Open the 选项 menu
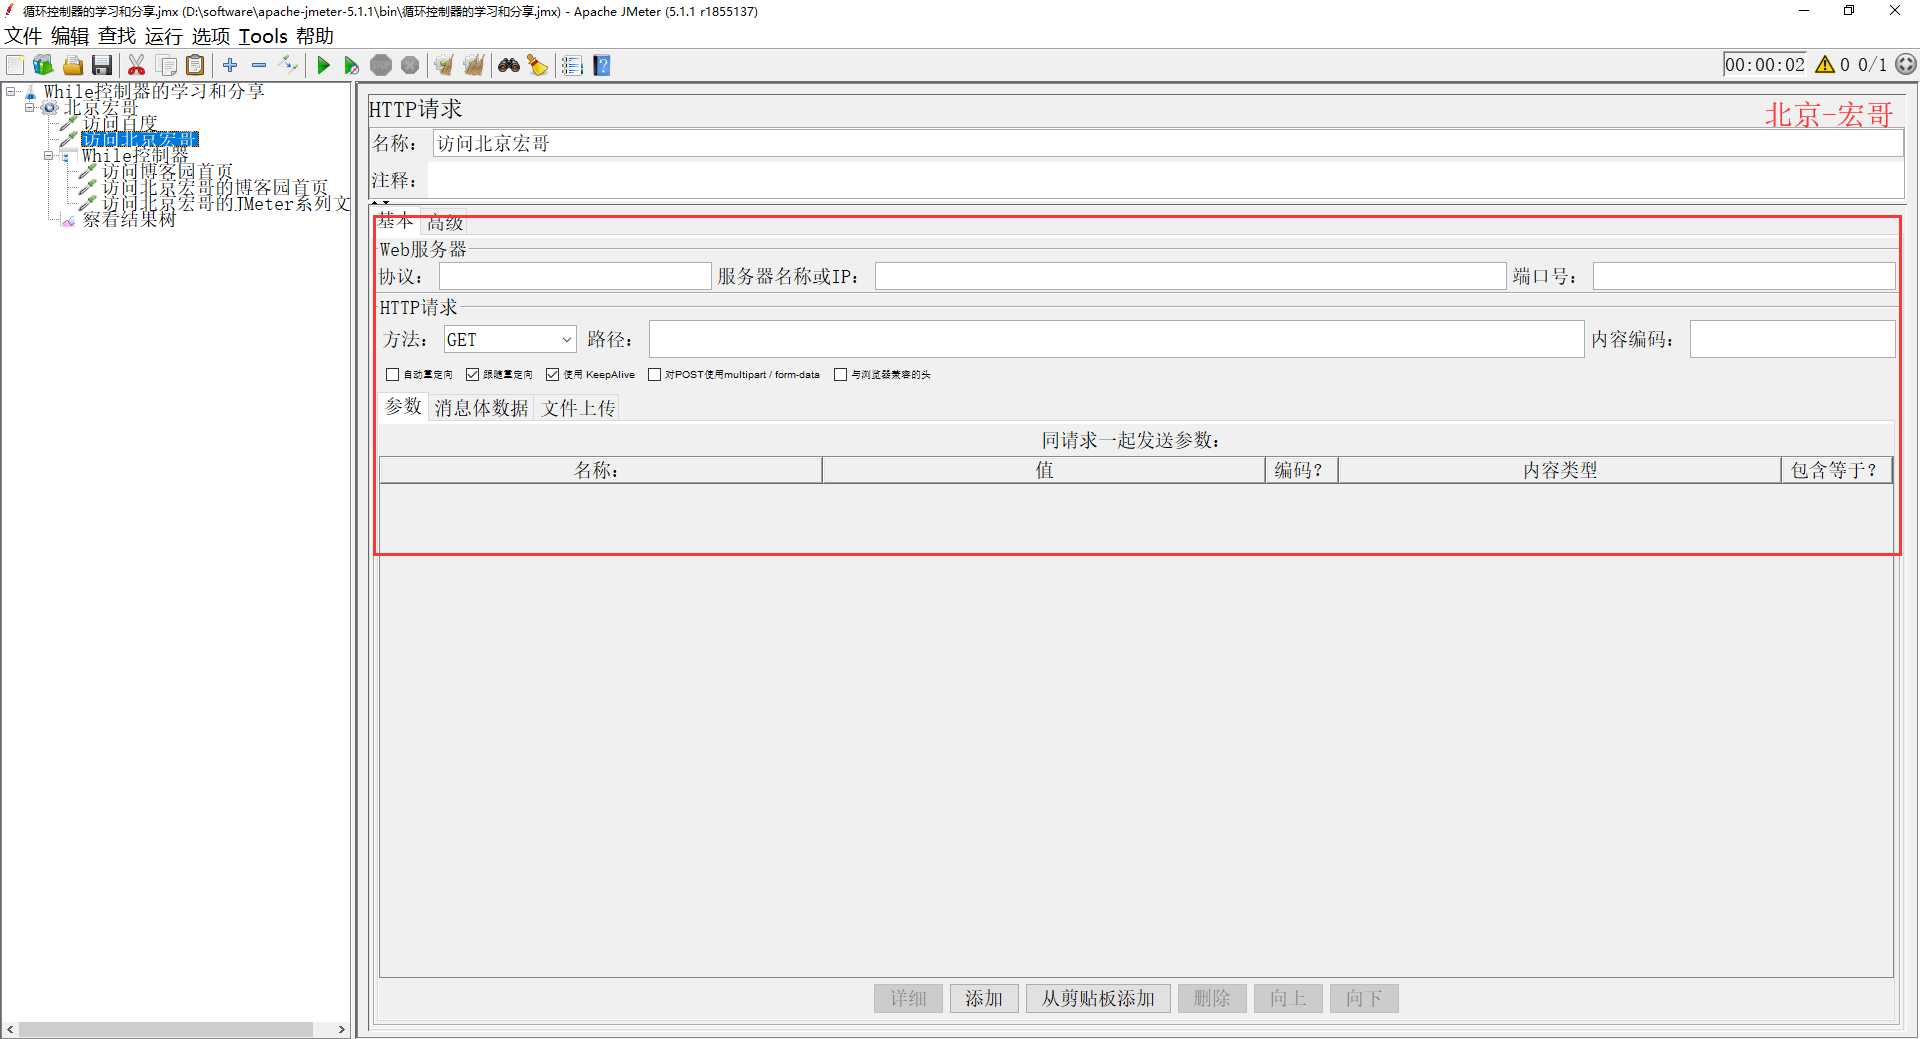Image resolution: width=1920 pixels, height=1039 pixels. [211, 36]
